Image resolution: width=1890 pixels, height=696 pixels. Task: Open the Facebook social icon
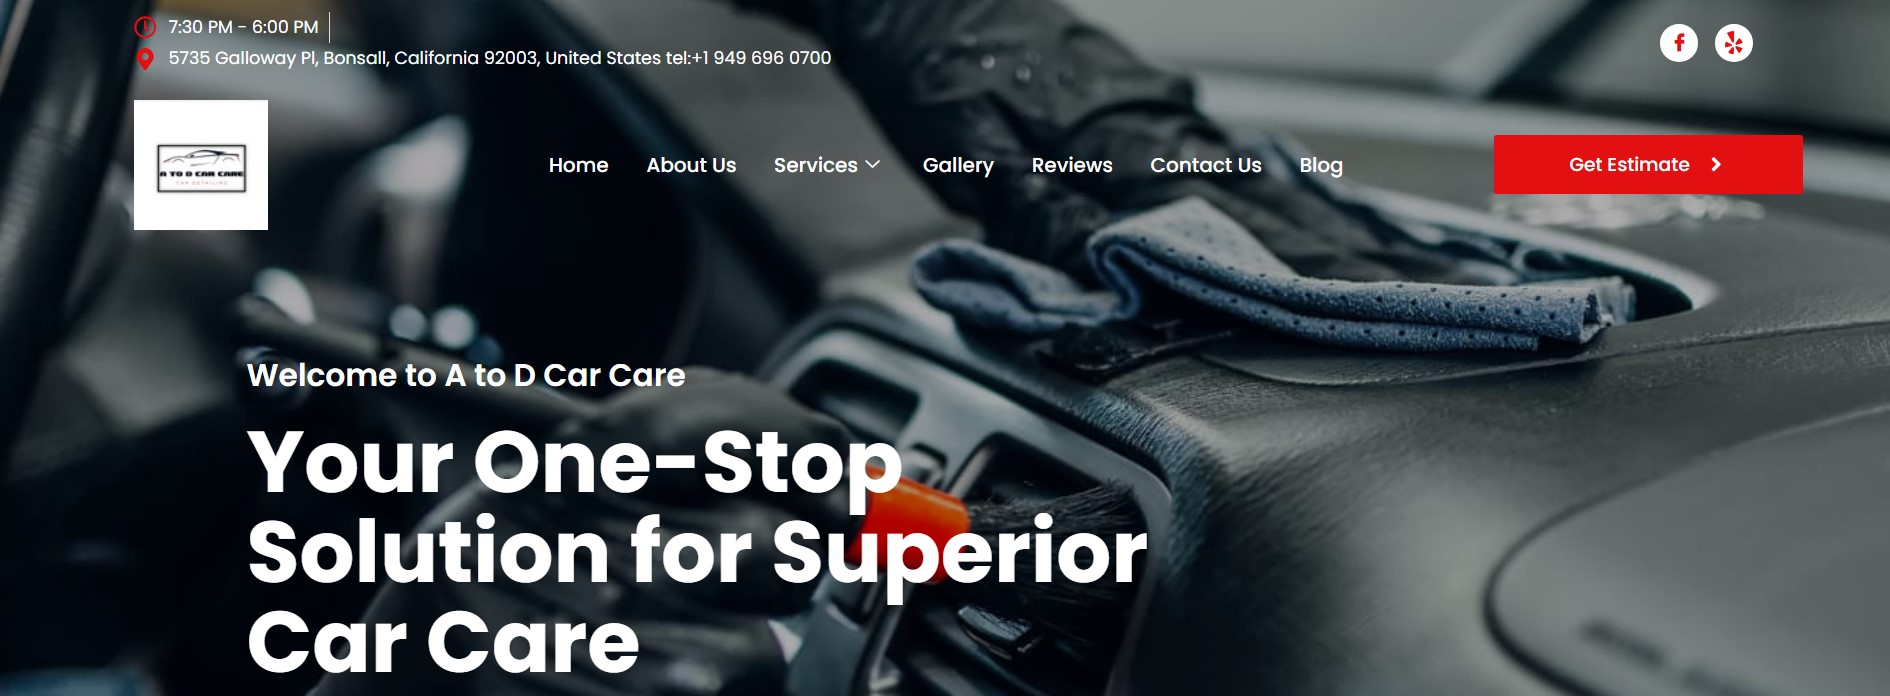coord(1679,43)
